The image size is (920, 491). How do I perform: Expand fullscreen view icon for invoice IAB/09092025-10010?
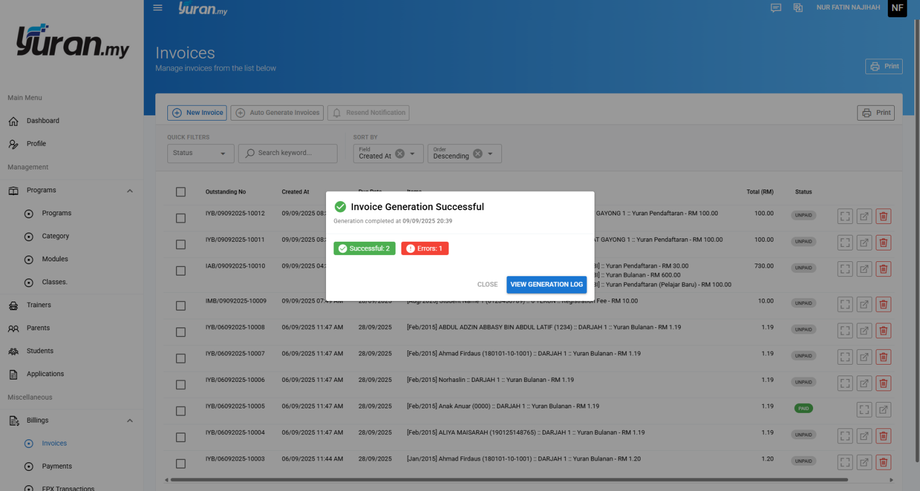point(845,269)
